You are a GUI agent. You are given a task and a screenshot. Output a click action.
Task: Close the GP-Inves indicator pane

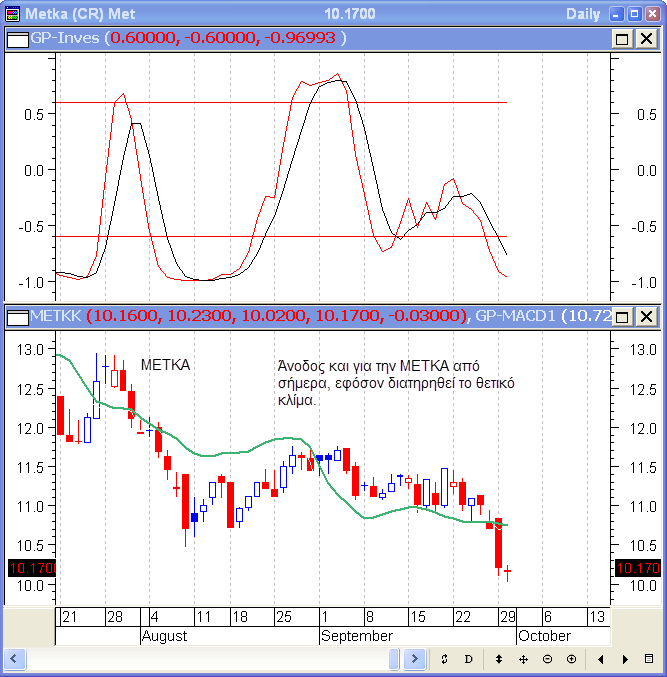[646, 38]
